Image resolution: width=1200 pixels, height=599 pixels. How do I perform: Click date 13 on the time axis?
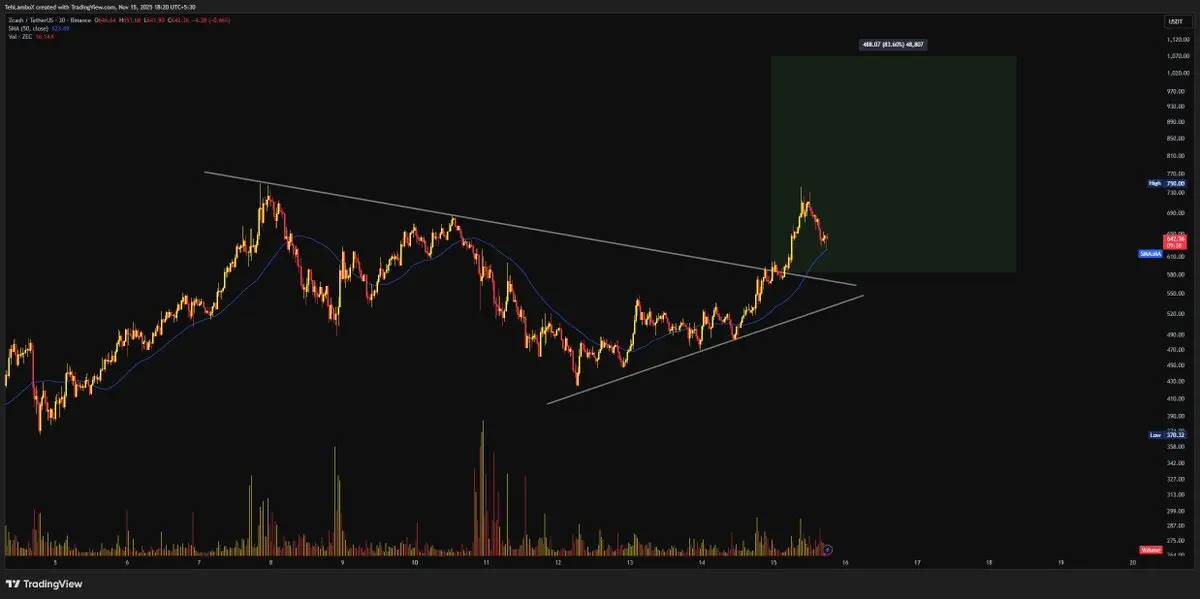(x=629, y=563)
